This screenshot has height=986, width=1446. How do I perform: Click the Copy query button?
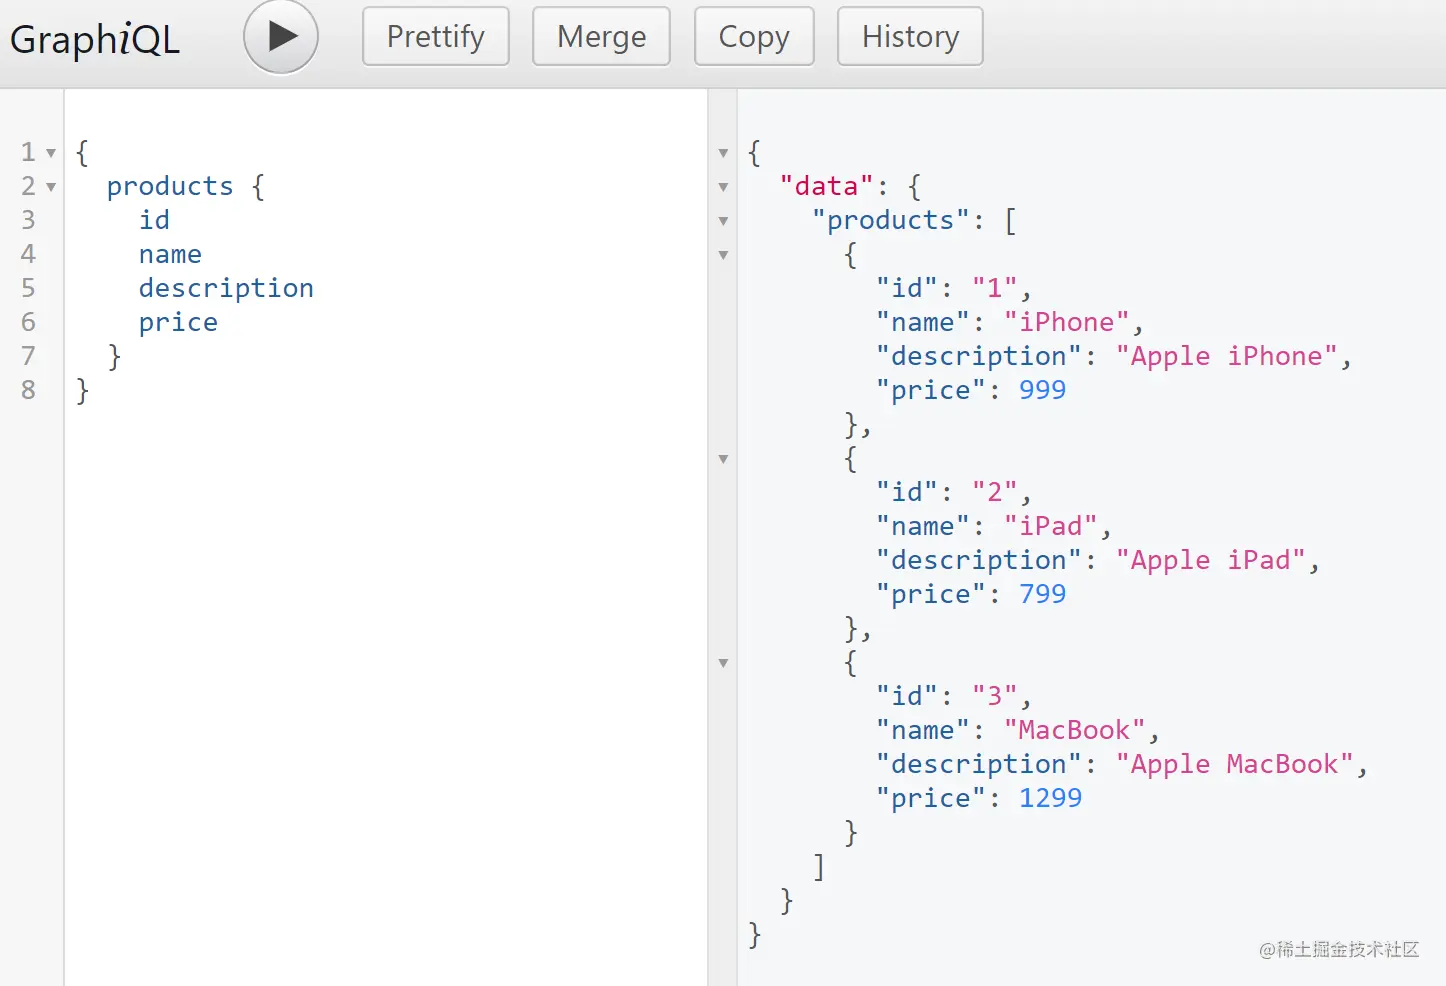point(754,37)
